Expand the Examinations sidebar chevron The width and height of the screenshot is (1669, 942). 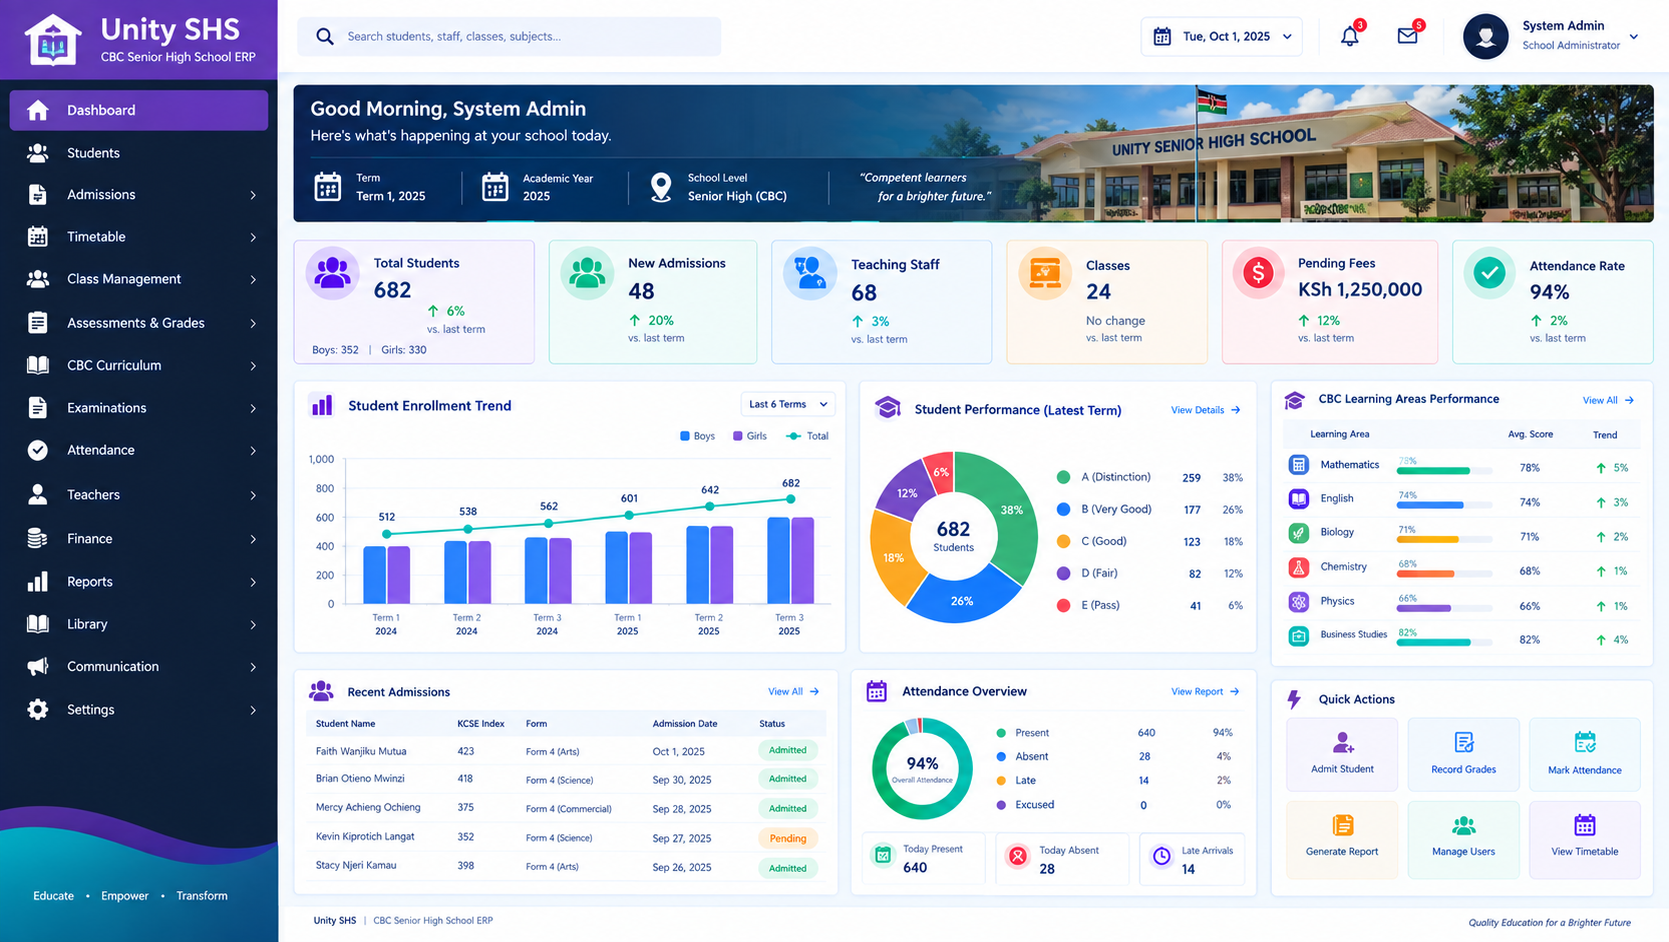[x=253, y=408]
